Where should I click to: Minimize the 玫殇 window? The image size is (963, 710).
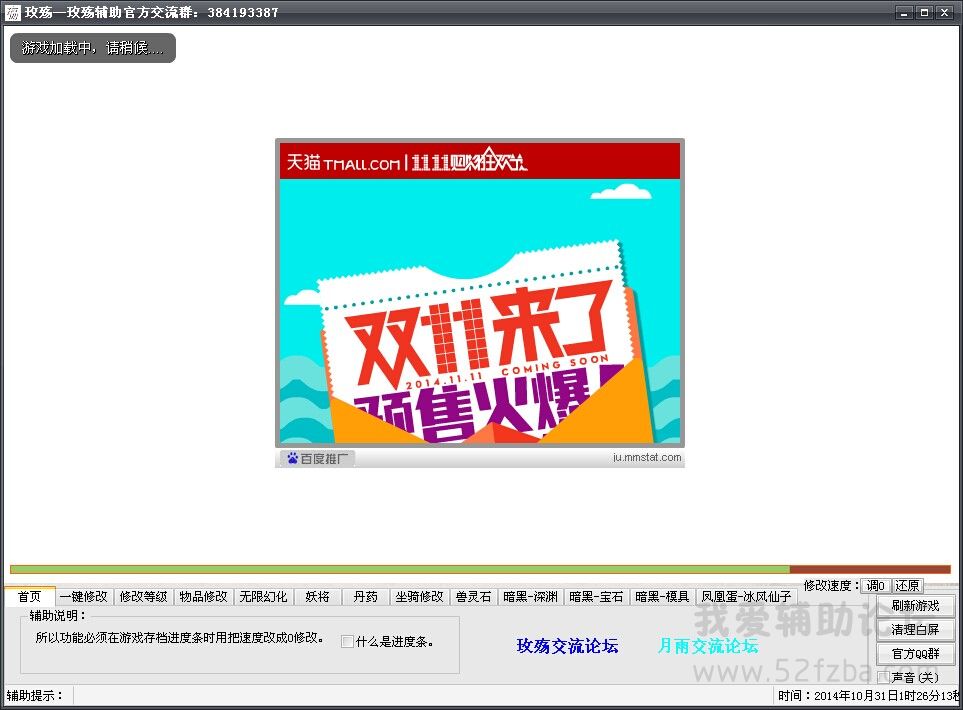[x=903, y=12]
